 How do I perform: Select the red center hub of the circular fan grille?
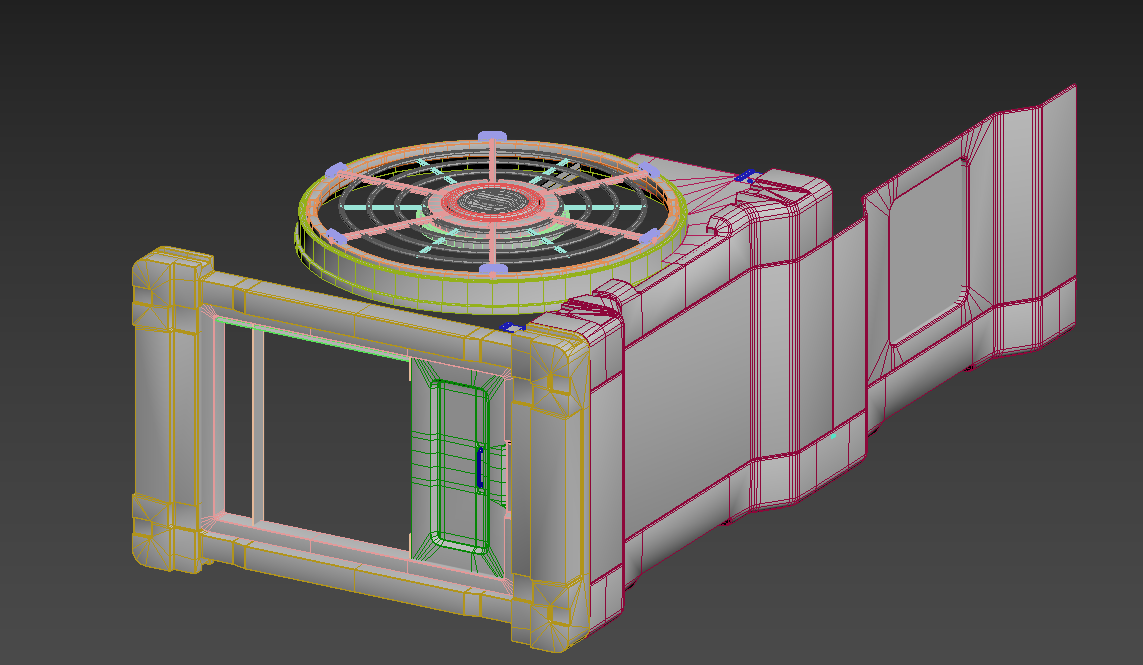(x=494, y=201)
